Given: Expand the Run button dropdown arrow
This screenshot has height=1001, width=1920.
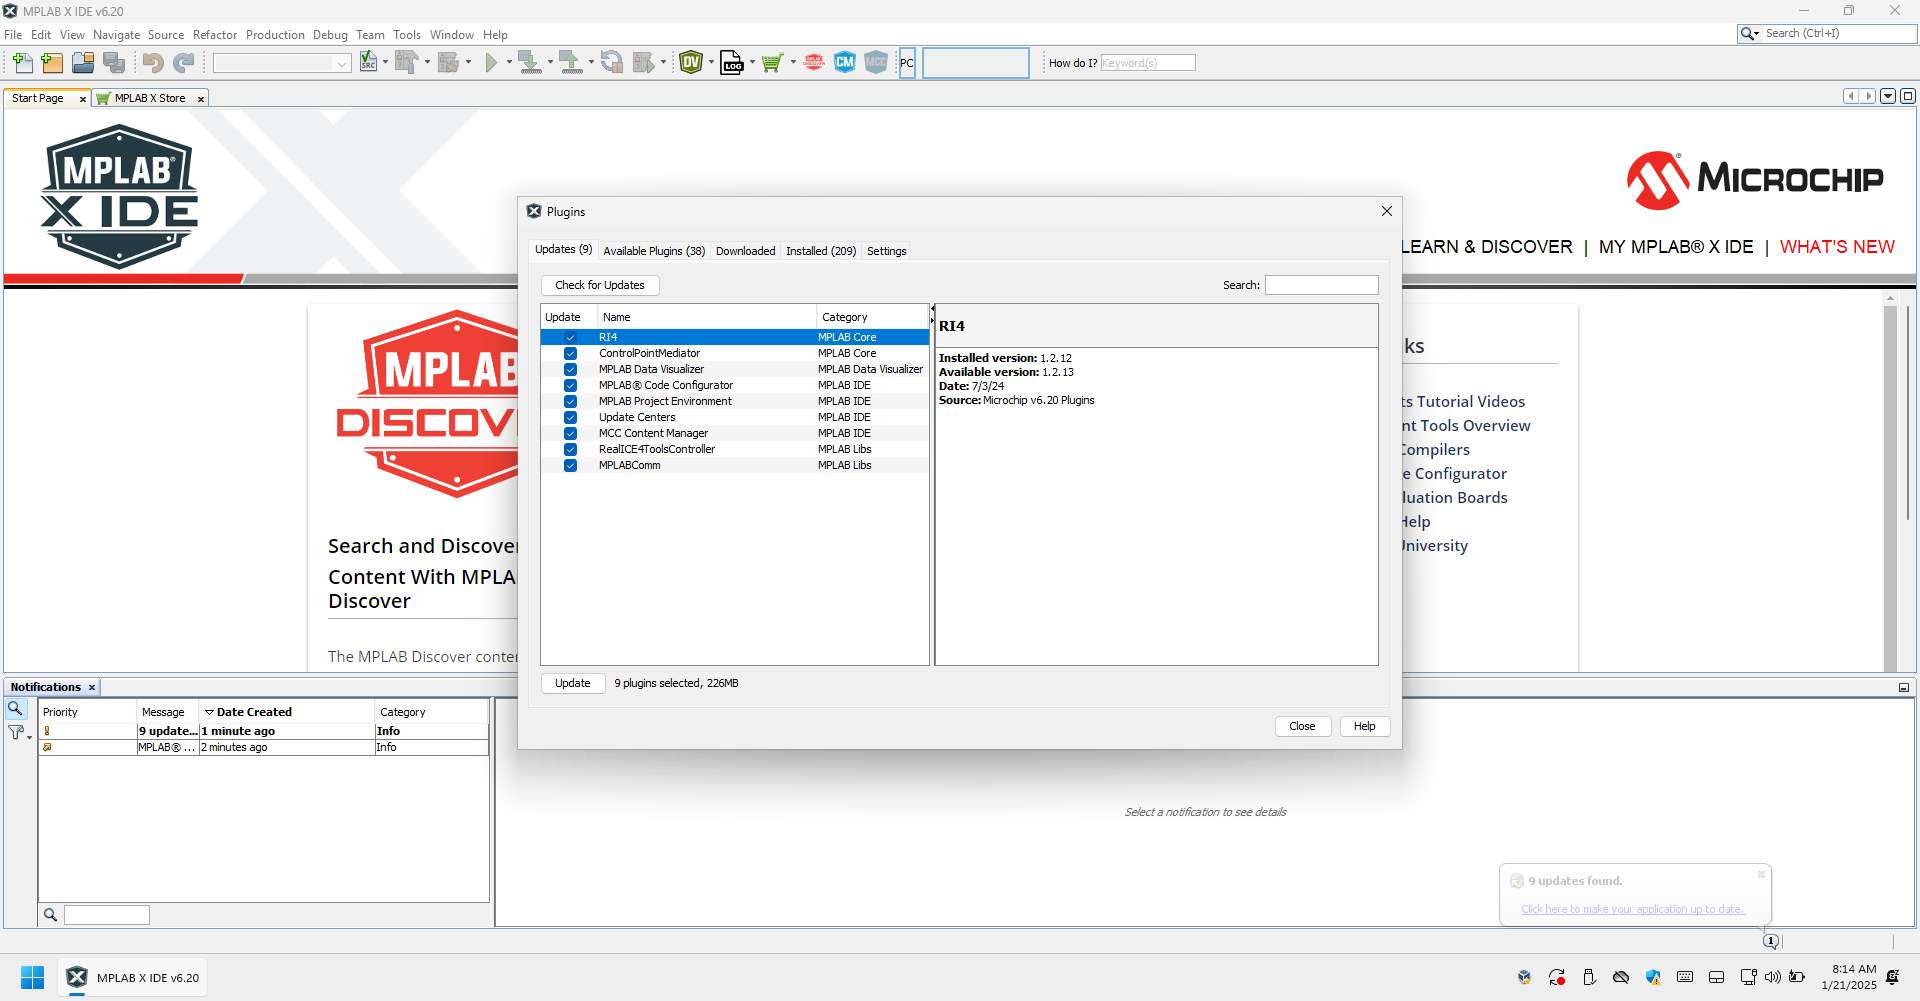Looking at the screenshot, I should tap(509, 63).
